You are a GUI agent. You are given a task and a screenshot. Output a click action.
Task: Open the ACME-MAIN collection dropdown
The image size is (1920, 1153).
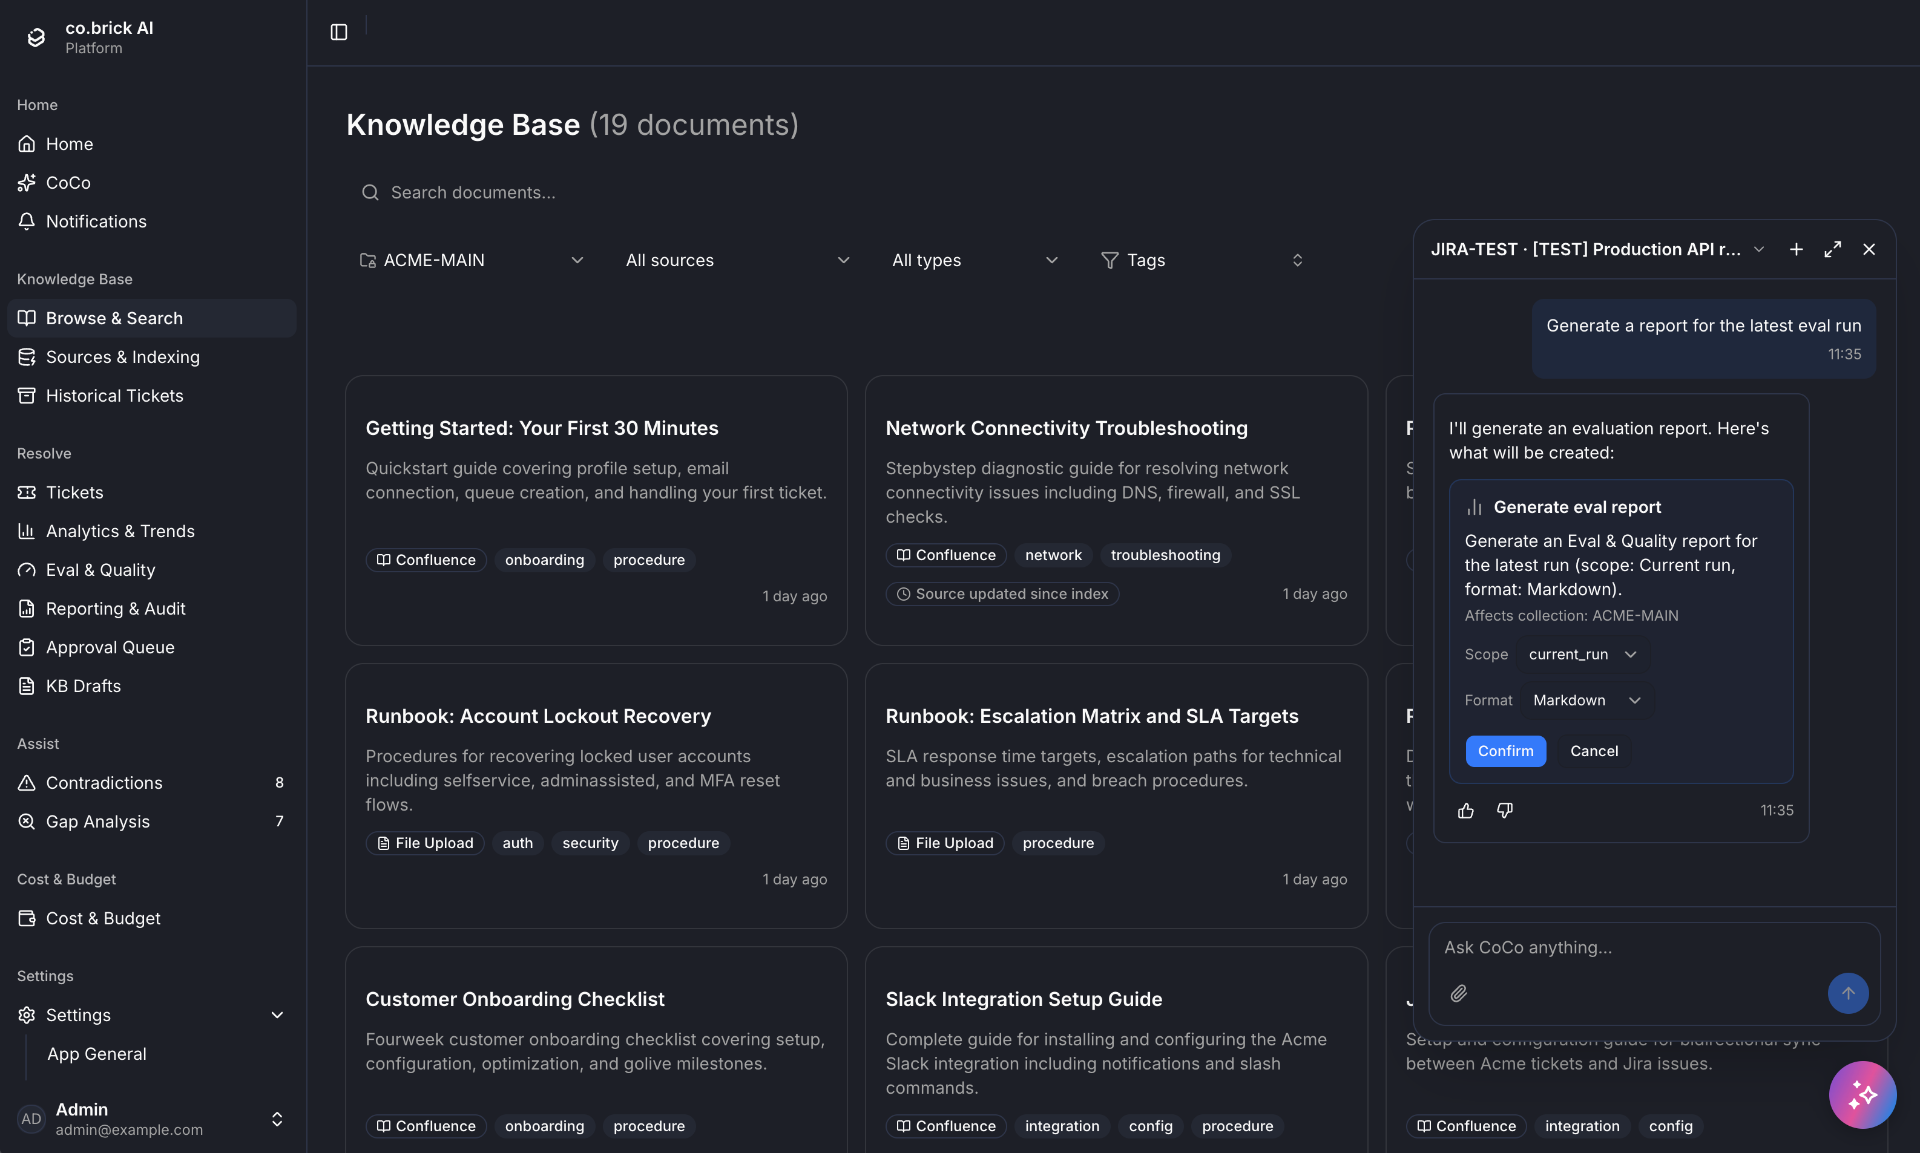(x=471, y=260)
